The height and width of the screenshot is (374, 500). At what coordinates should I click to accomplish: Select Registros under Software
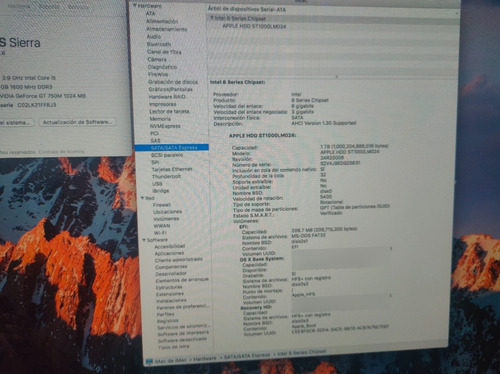point(168,321)
